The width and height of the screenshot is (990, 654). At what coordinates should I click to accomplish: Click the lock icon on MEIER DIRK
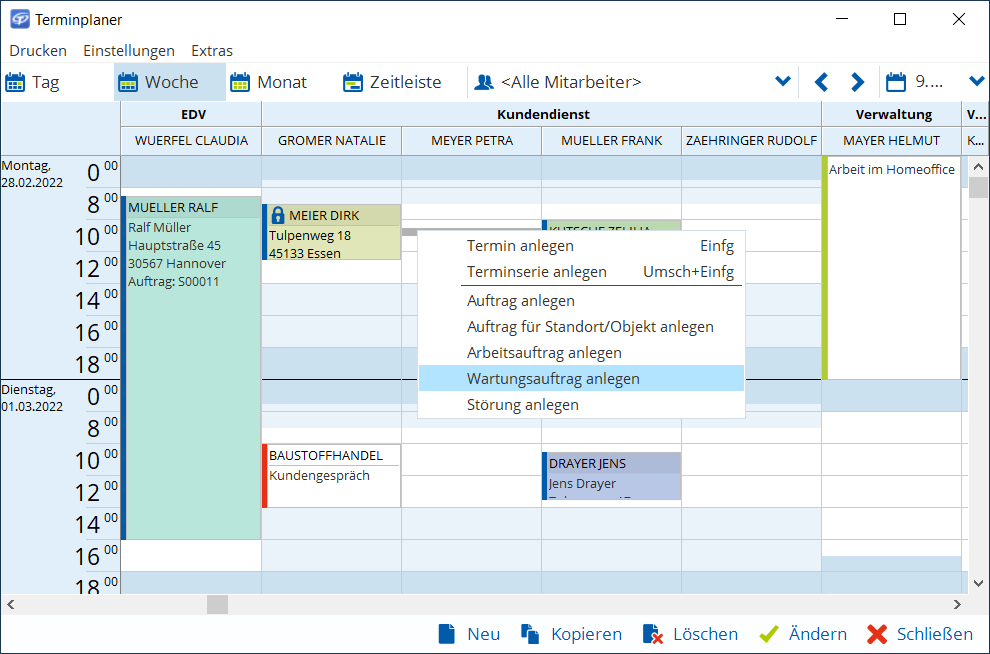pos(278,215)
